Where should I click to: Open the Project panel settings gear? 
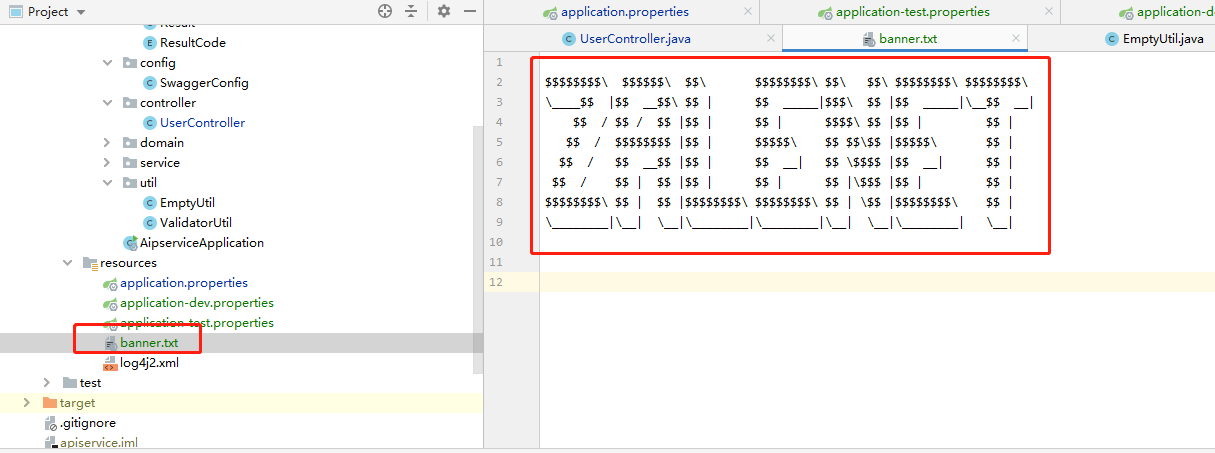[444, 11]
